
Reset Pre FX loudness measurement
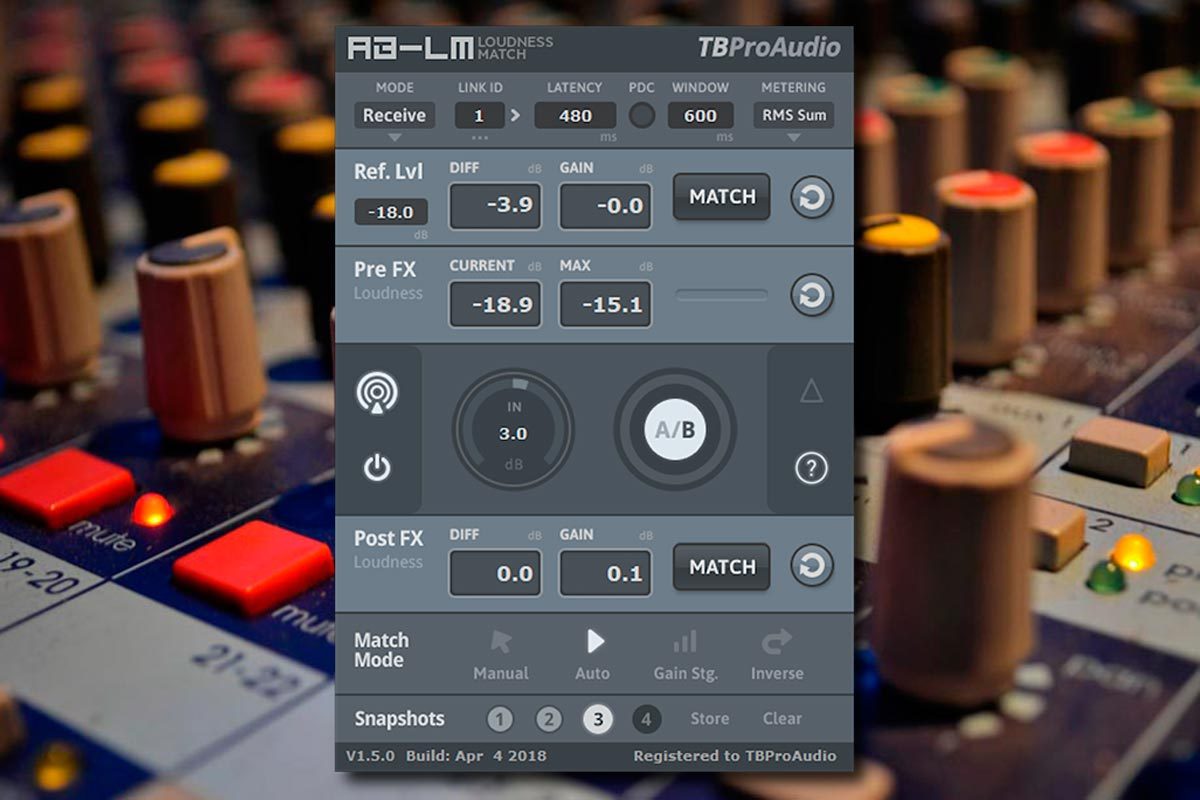click(x=812, y=295)
